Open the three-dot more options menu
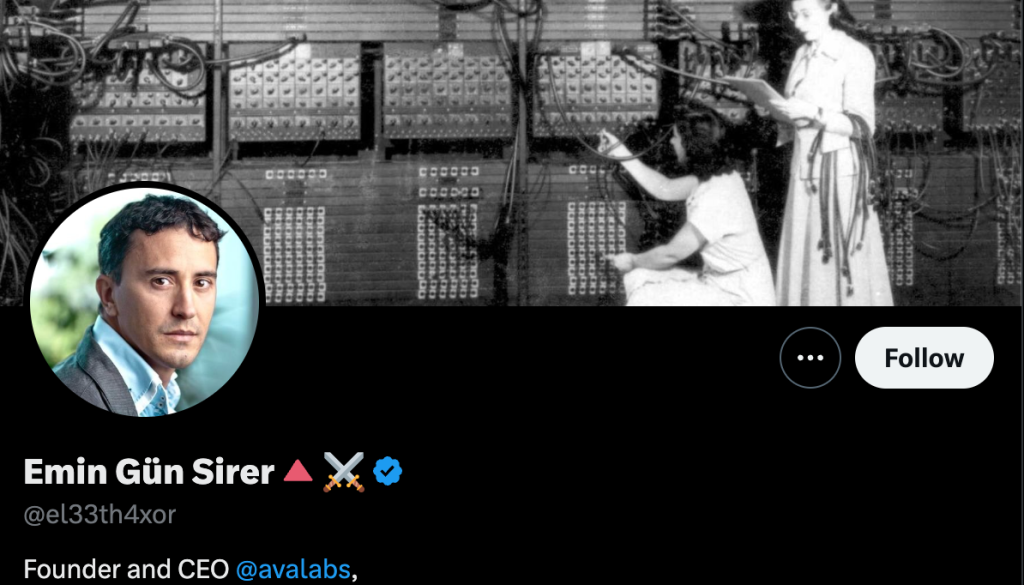 point(810,358)
